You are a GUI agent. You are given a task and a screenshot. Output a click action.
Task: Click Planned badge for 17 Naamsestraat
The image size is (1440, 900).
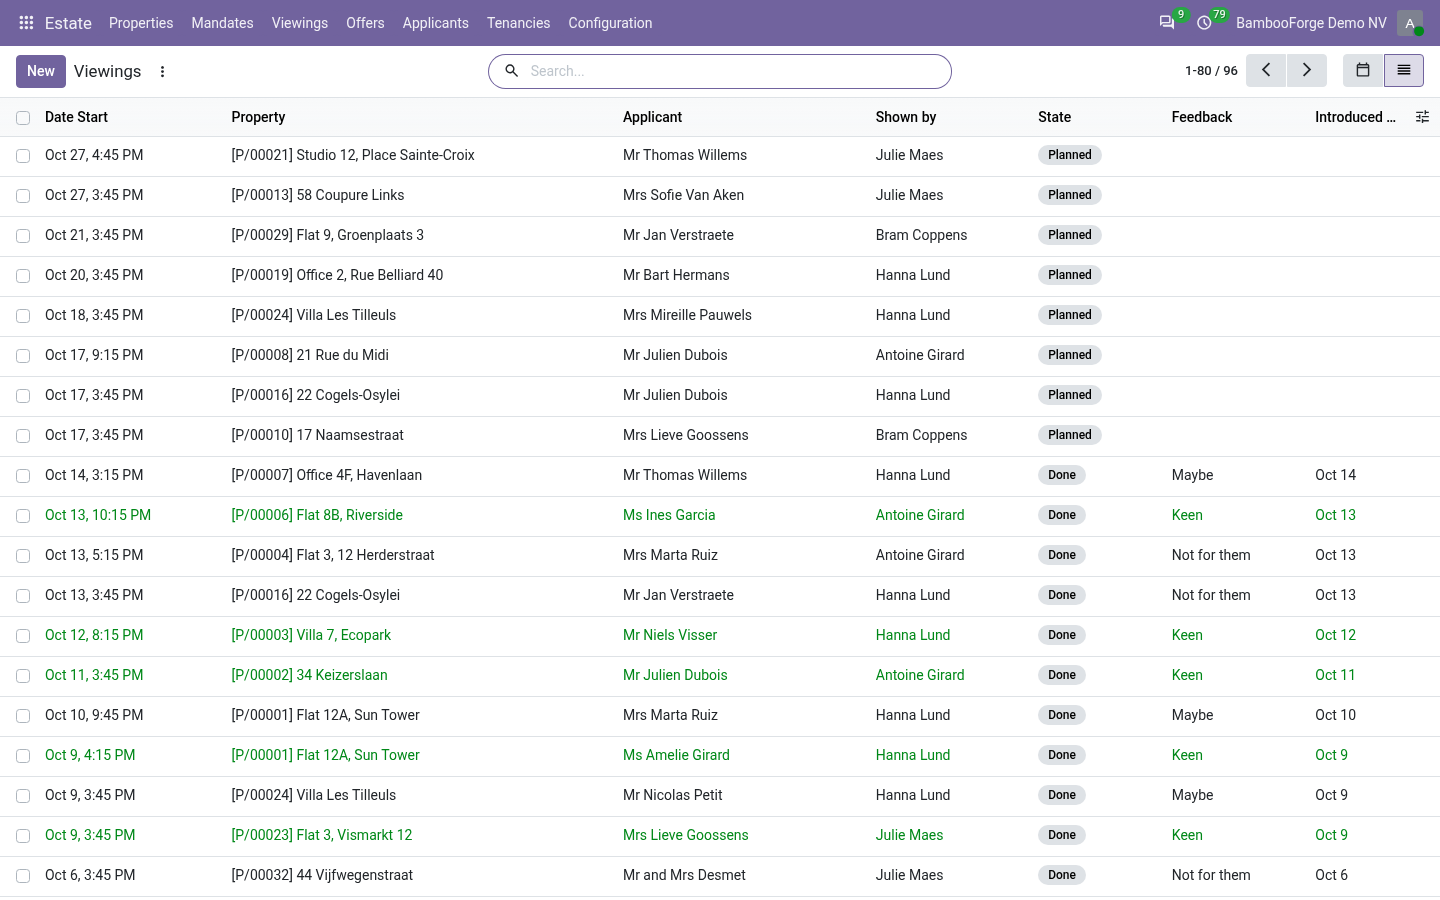click(x=1070, y=435)
